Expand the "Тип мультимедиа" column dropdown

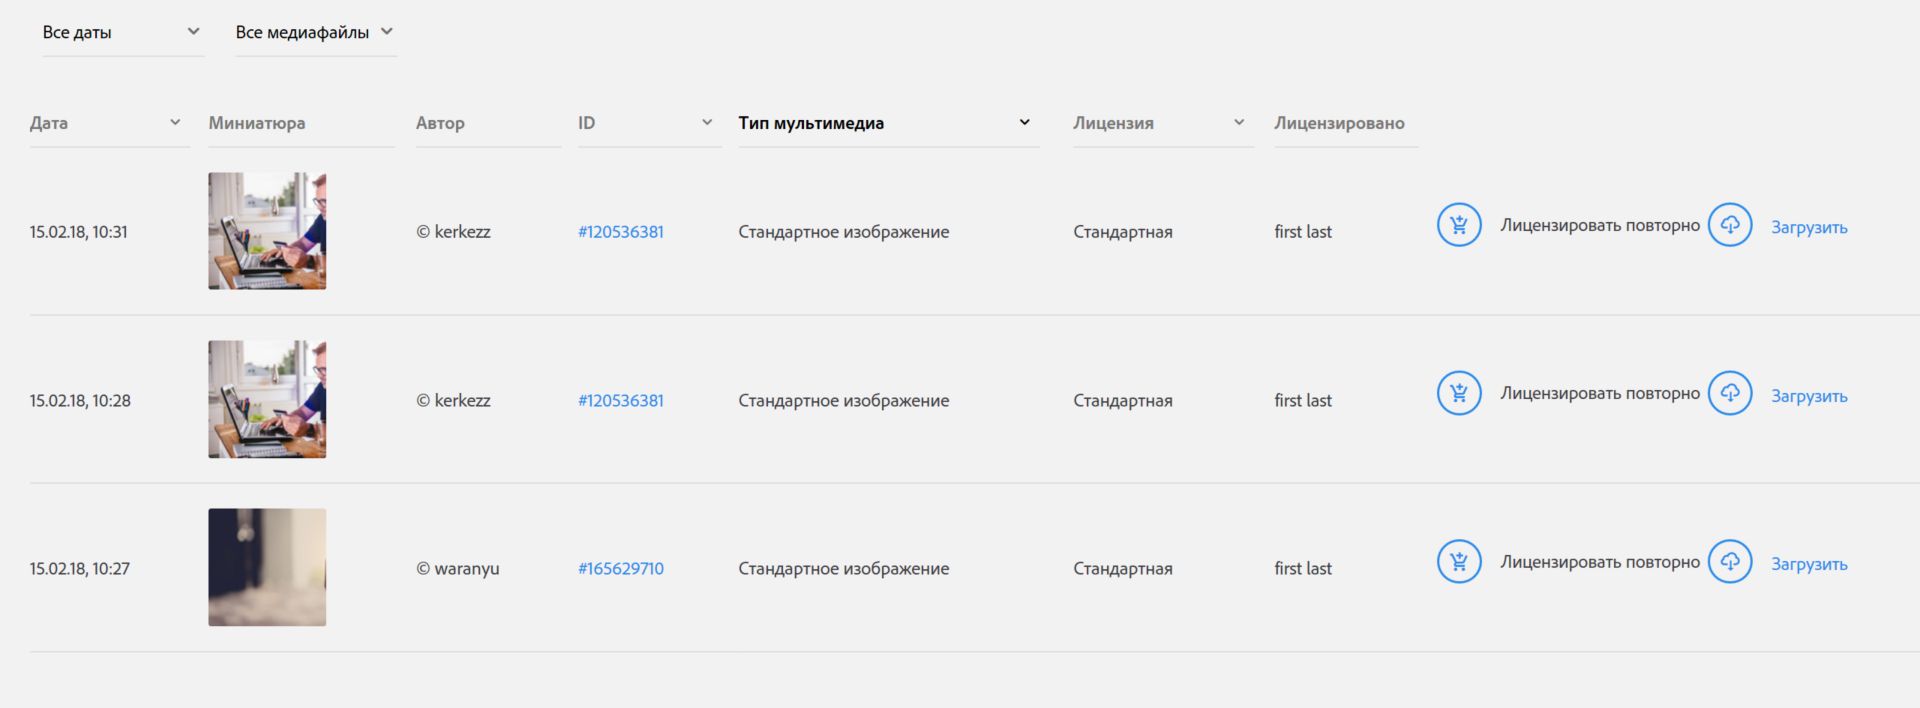click(x=886, y=123)
